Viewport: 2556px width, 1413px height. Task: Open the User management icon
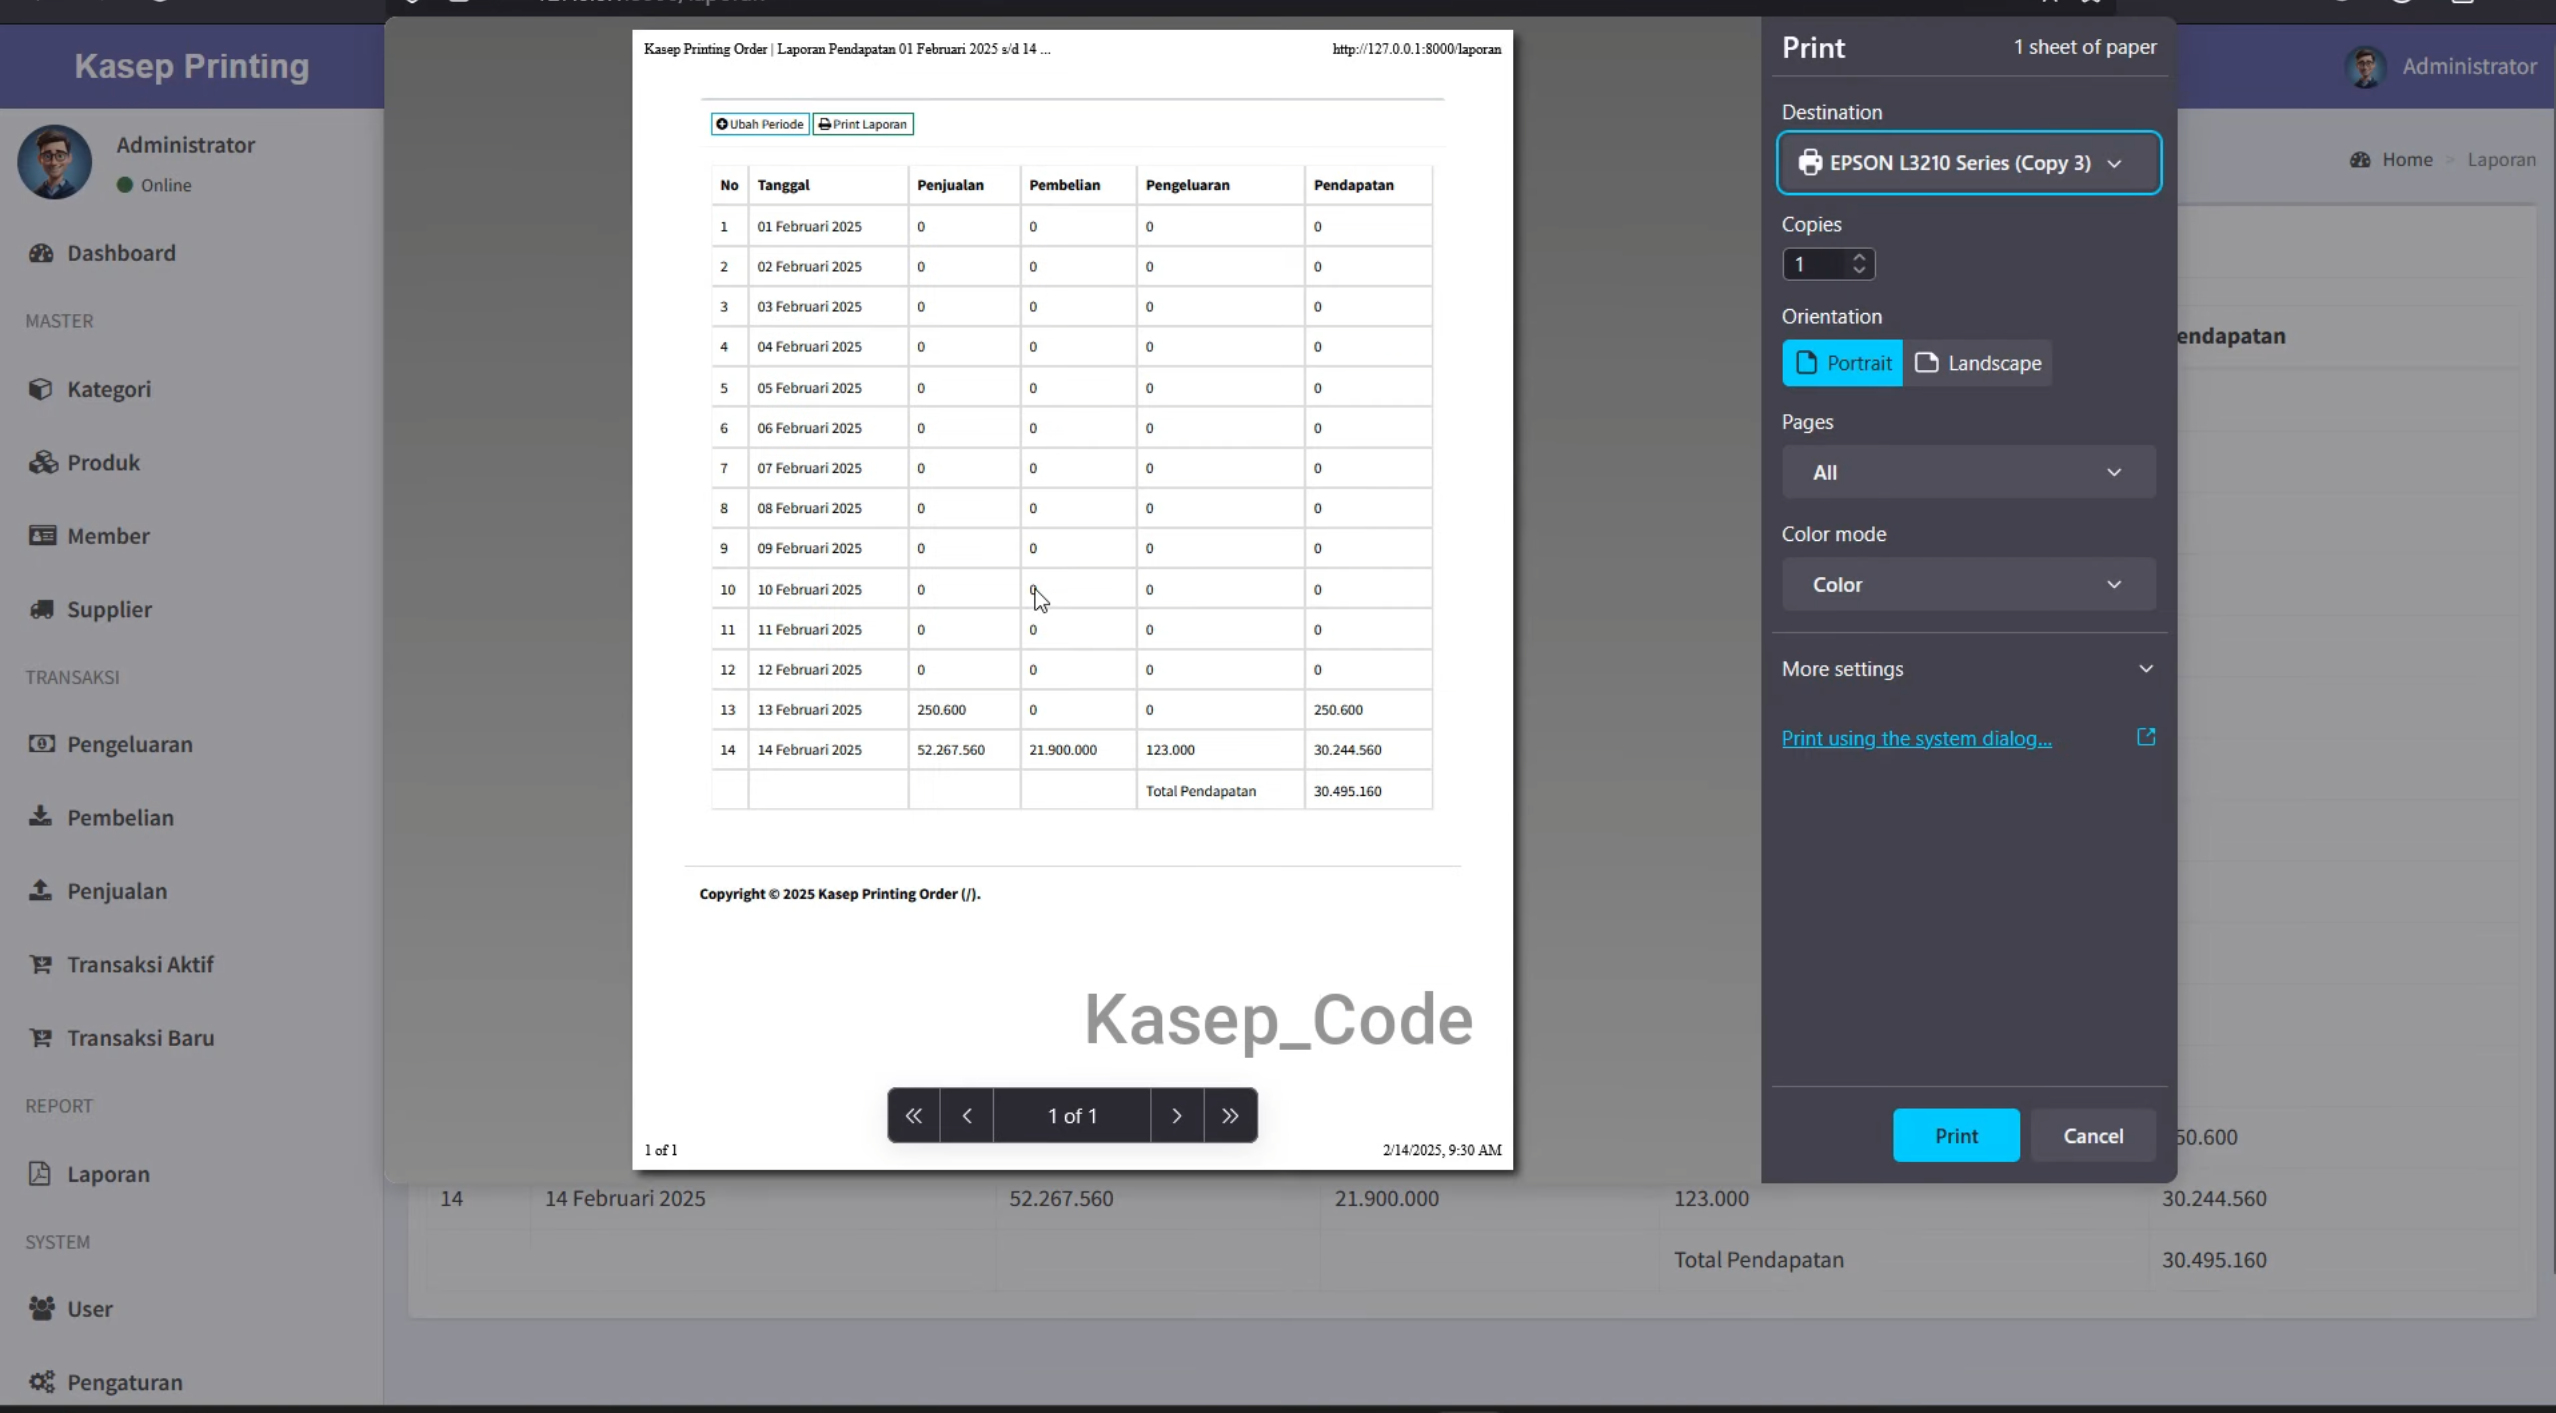pos(41,1308)
